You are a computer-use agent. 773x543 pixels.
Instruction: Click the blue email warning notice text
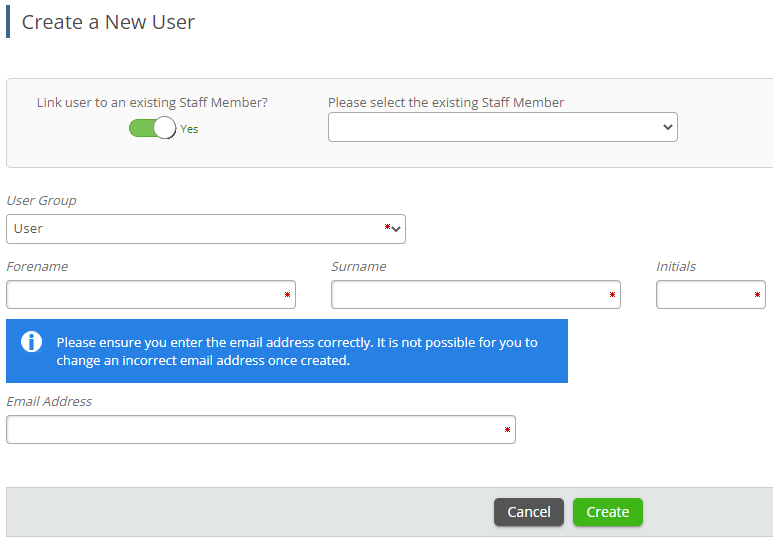297,351
